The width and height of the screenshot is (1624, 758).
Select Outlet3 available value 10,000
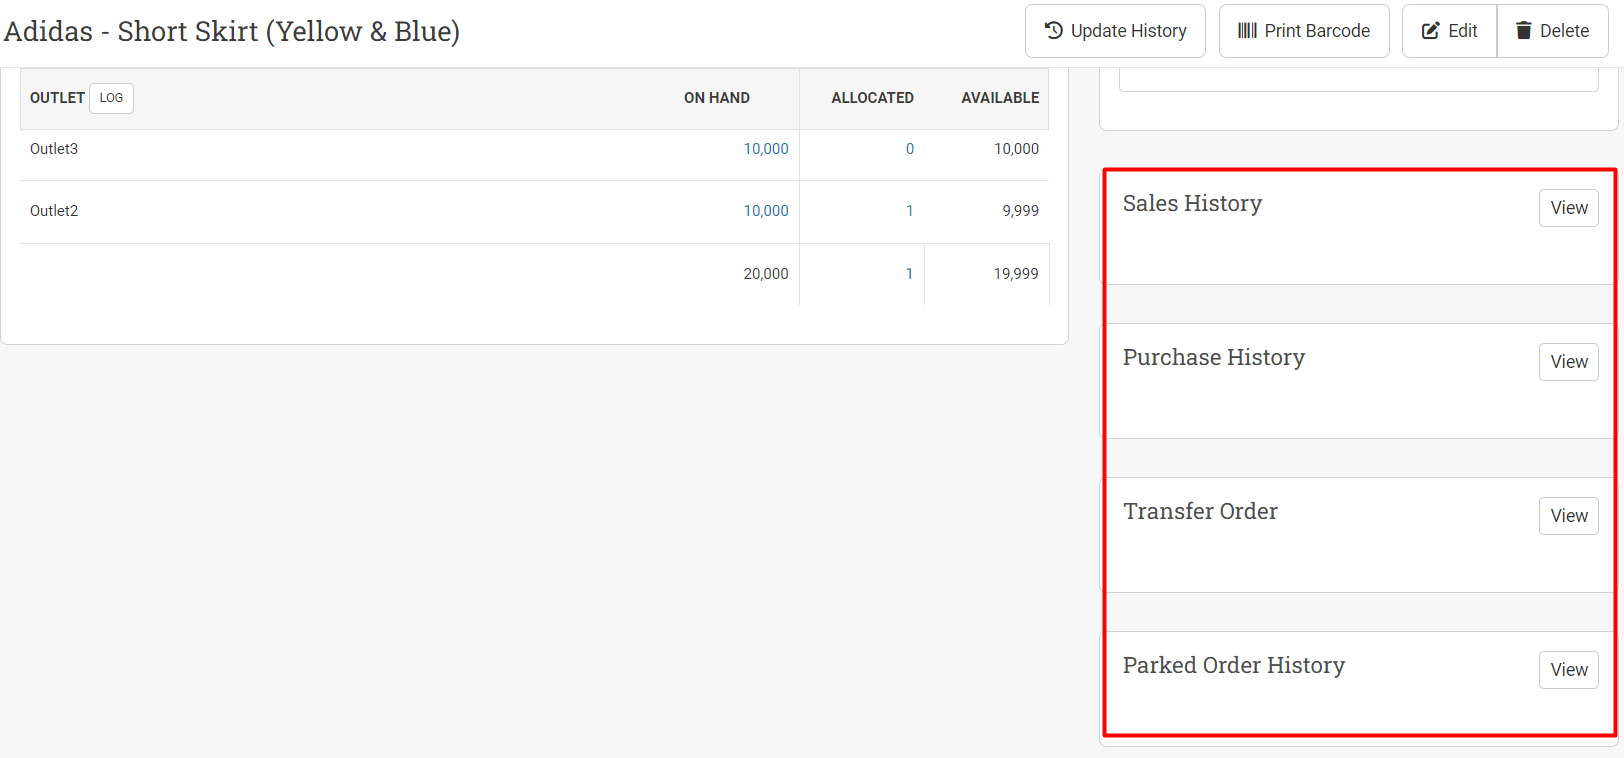tap(1016, 149)
